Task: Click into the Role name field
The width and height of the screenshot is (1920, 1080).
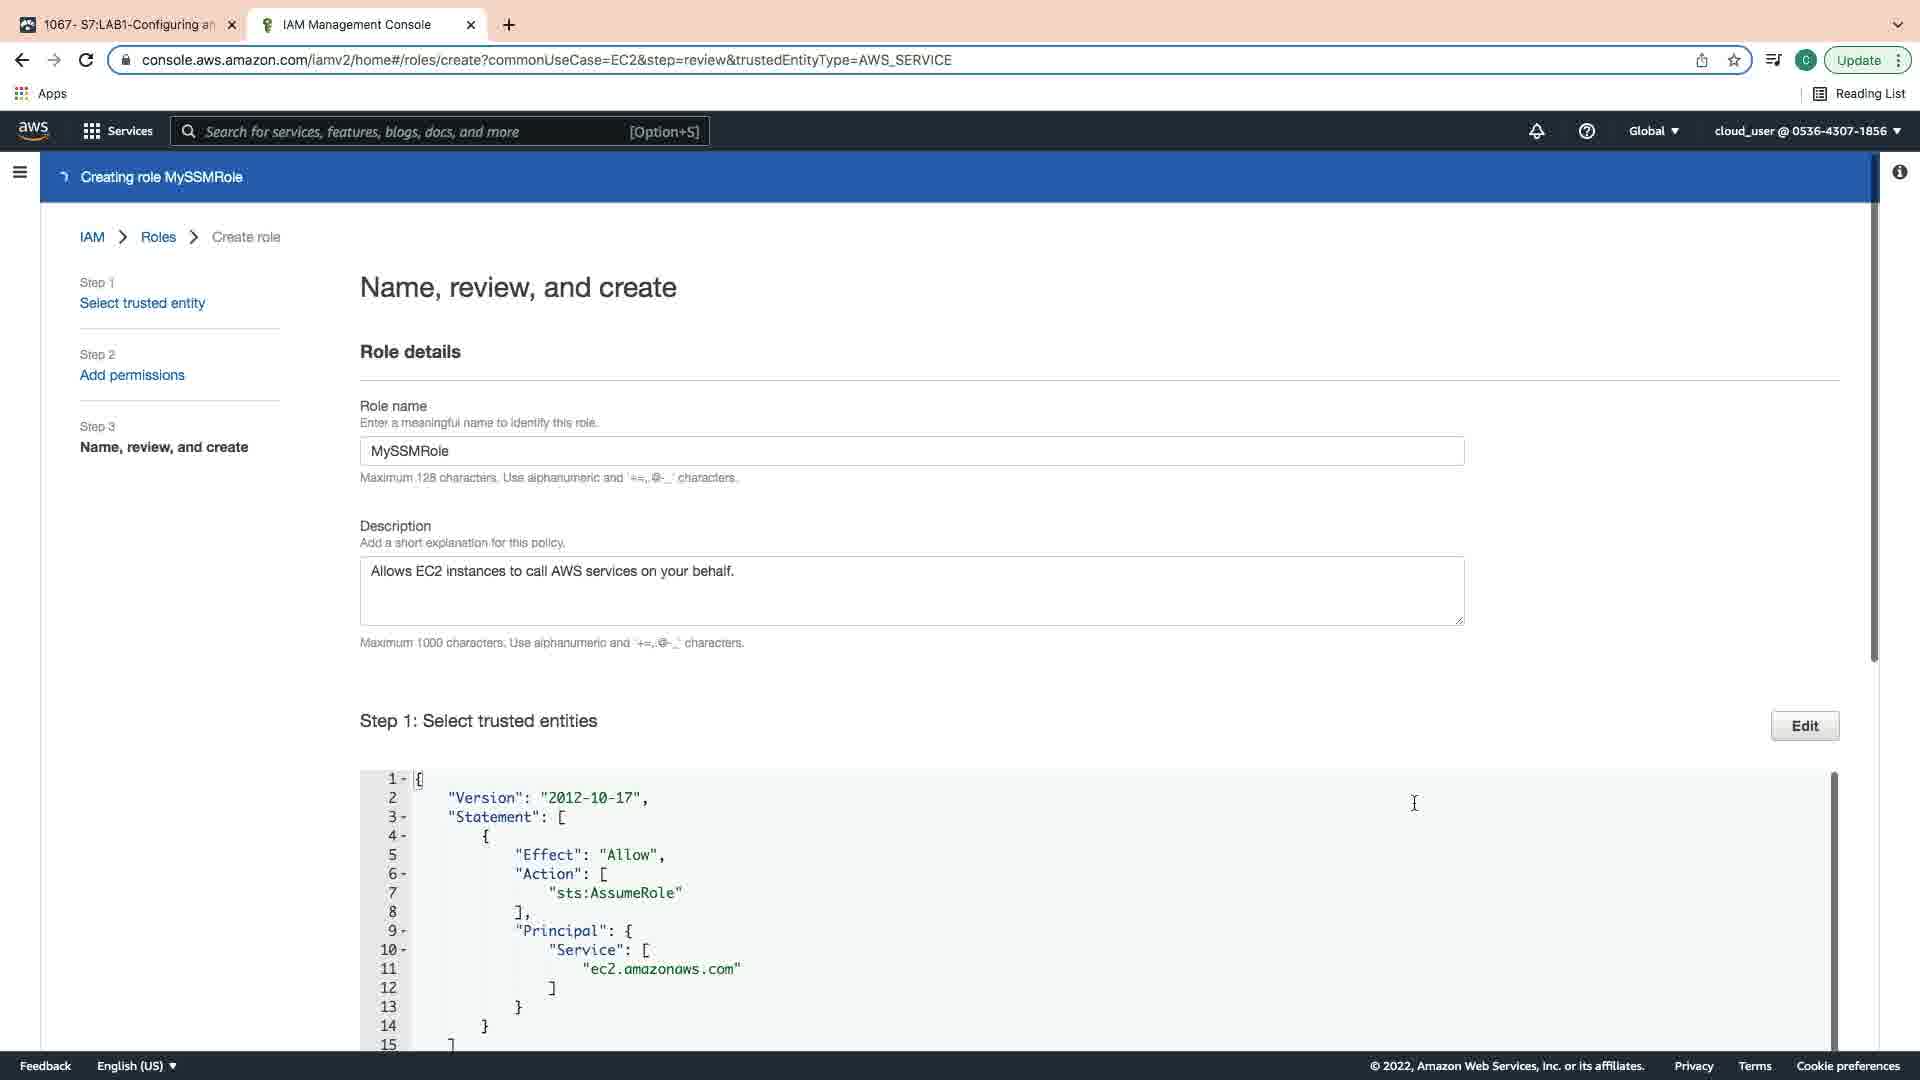Action: point(911,451)
